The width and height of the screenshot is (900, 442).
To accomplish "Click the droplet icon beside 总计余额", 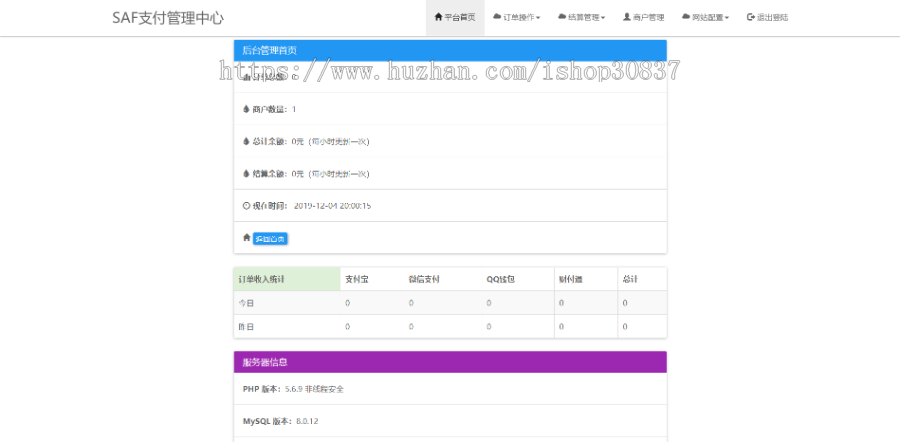I will (x=246, y=141).
